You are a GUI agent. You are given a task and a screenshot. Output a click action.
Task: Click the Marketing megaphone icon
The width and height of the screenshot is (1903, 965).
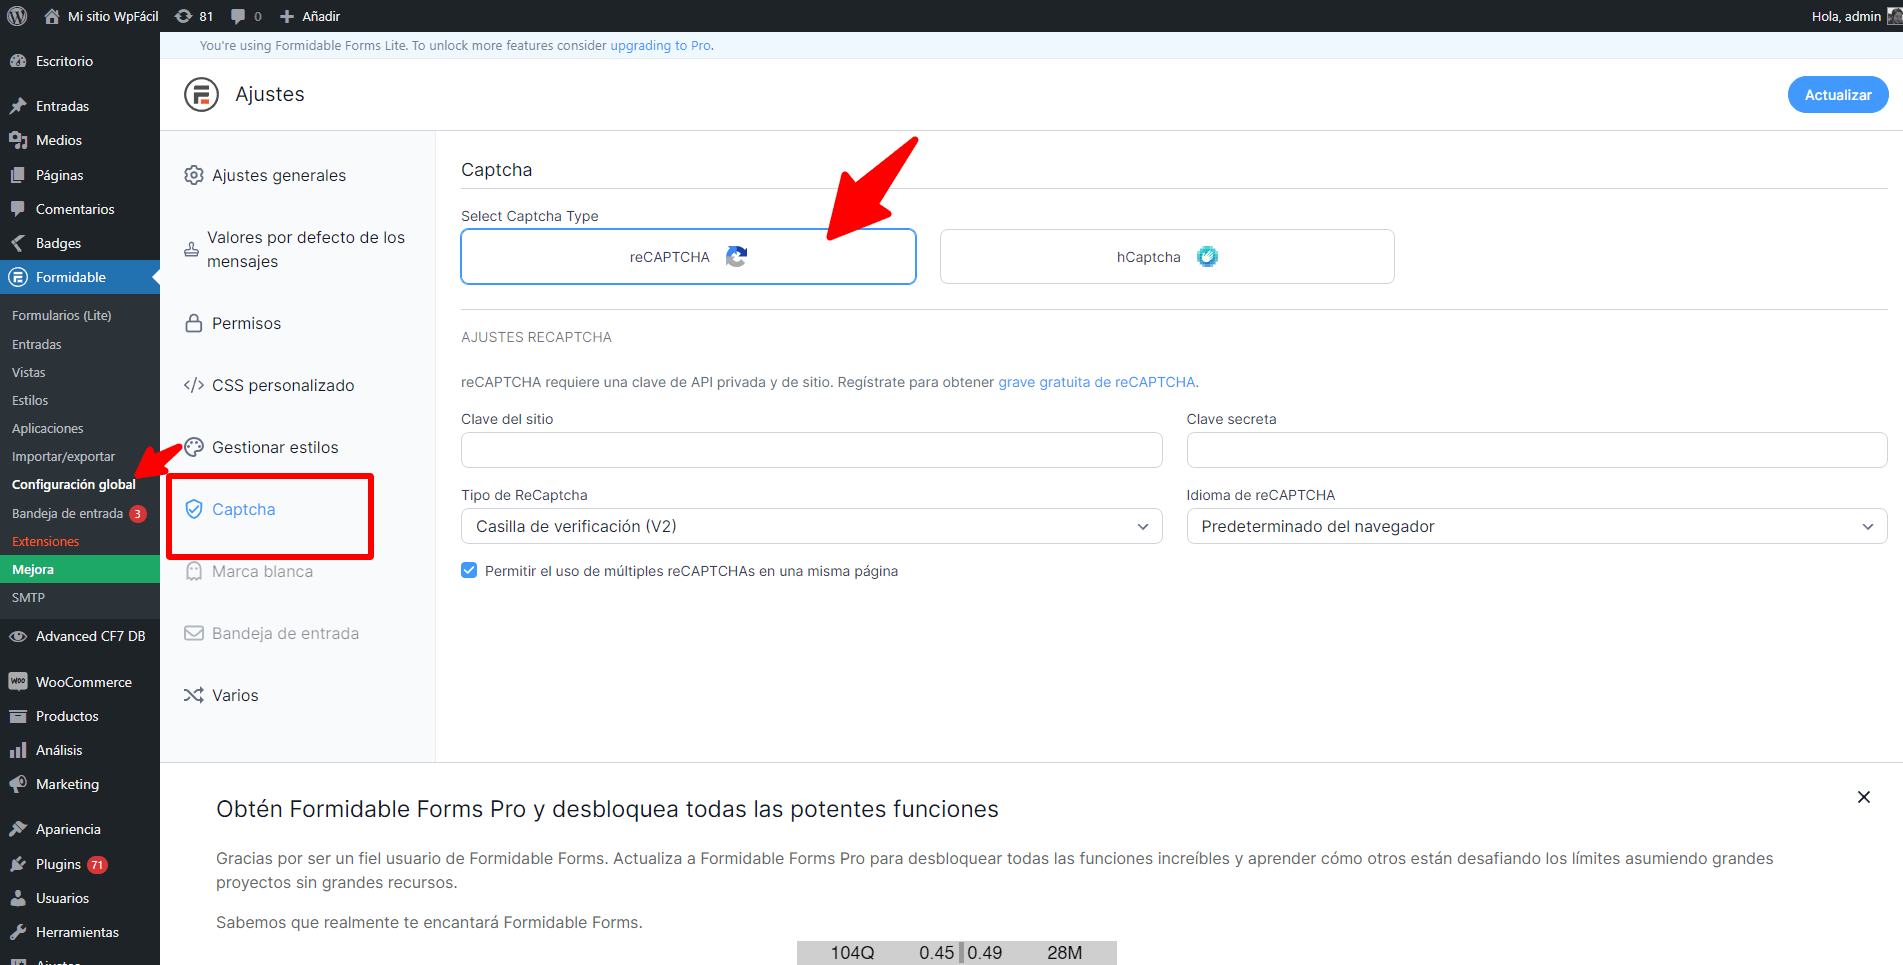click(18, 784)
